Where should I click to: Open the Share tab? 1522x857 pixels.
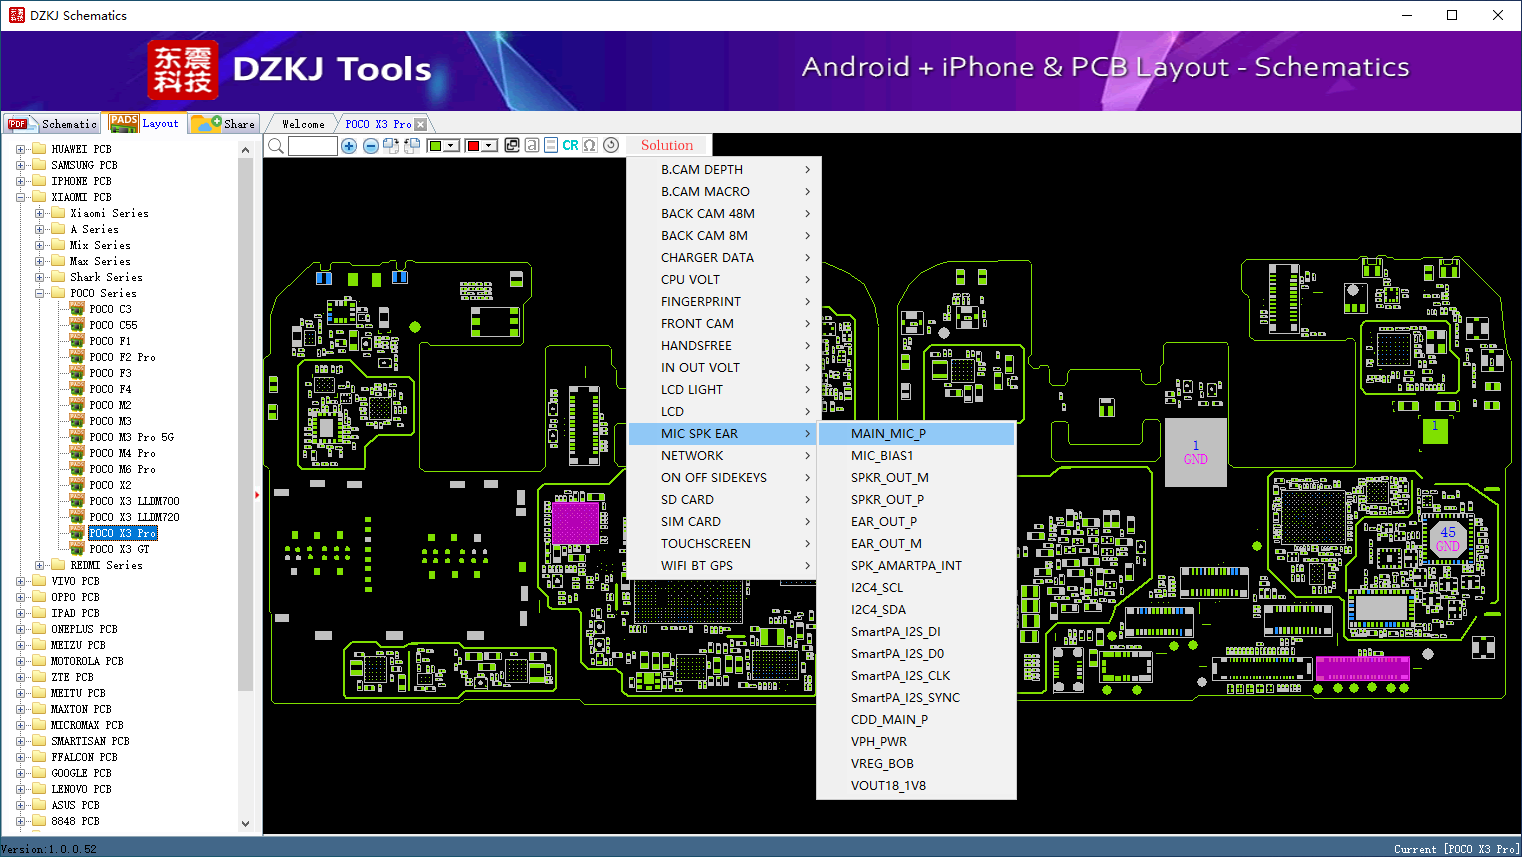click(223, 124)
